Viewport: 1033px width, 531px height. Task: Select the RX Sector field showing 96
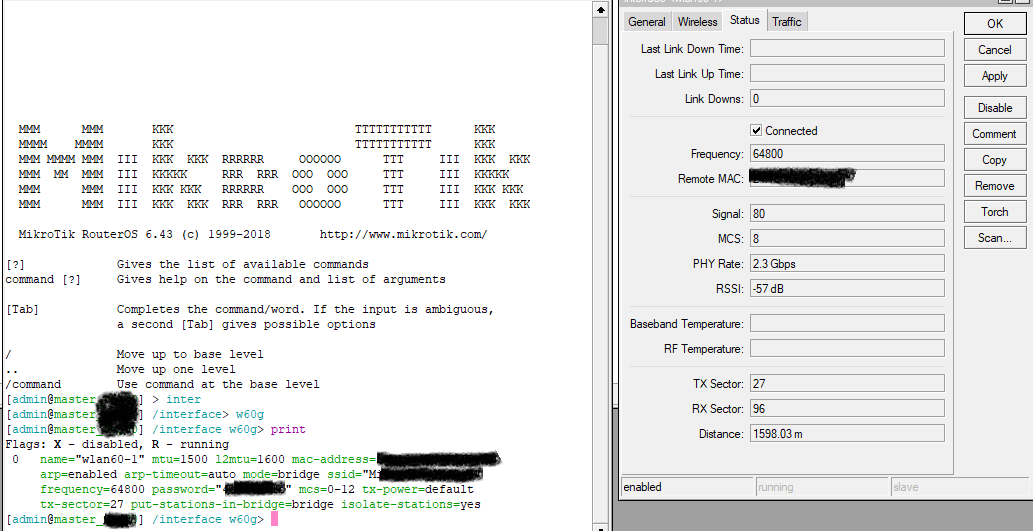coord(847,408)
